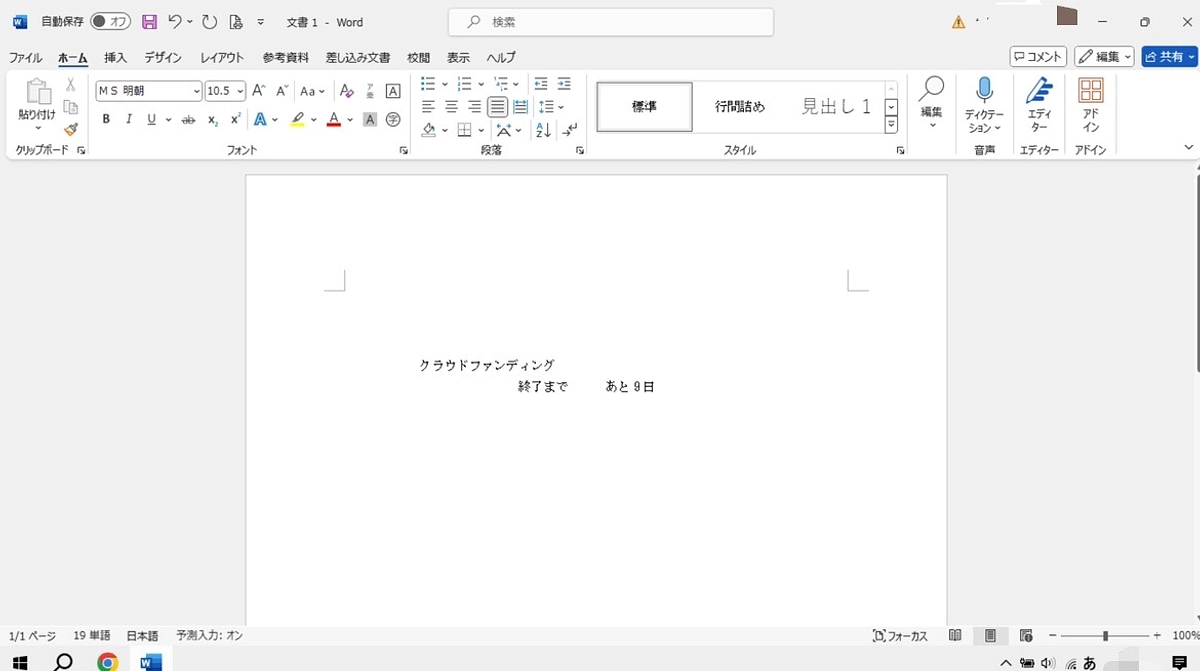
Task: Apply bold formatting to text
Action: pos(106,119)
